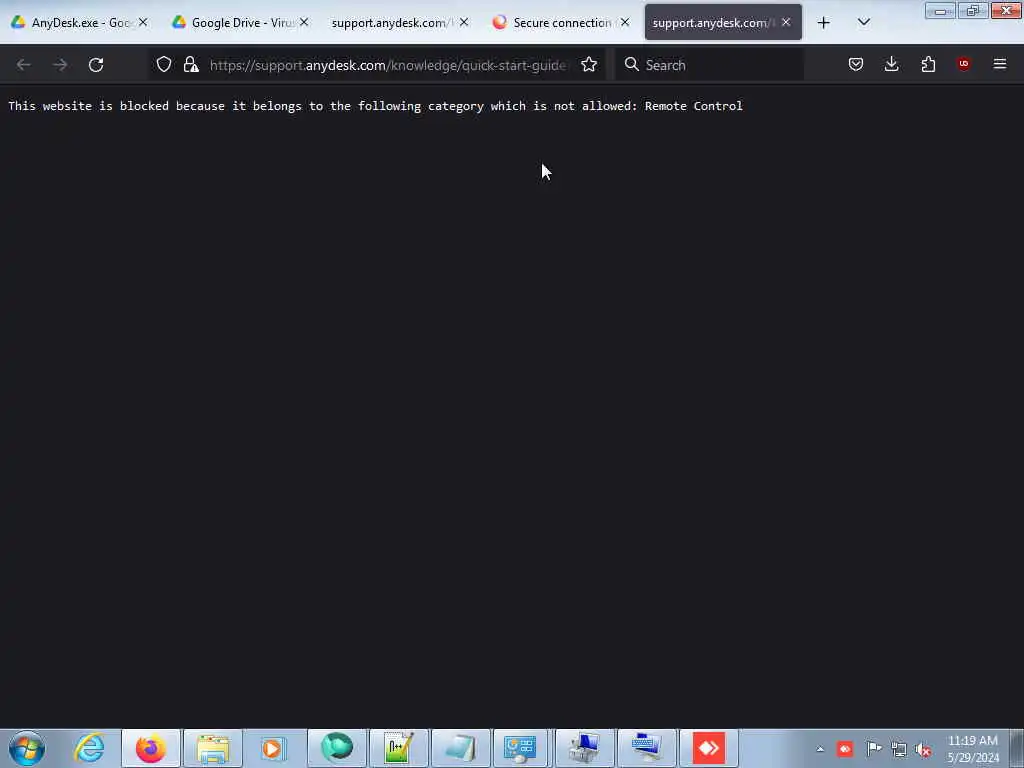Open the network computers taskbar icon
The width and height of the screenshot is (1024, 768).
(x=584, y=748)
